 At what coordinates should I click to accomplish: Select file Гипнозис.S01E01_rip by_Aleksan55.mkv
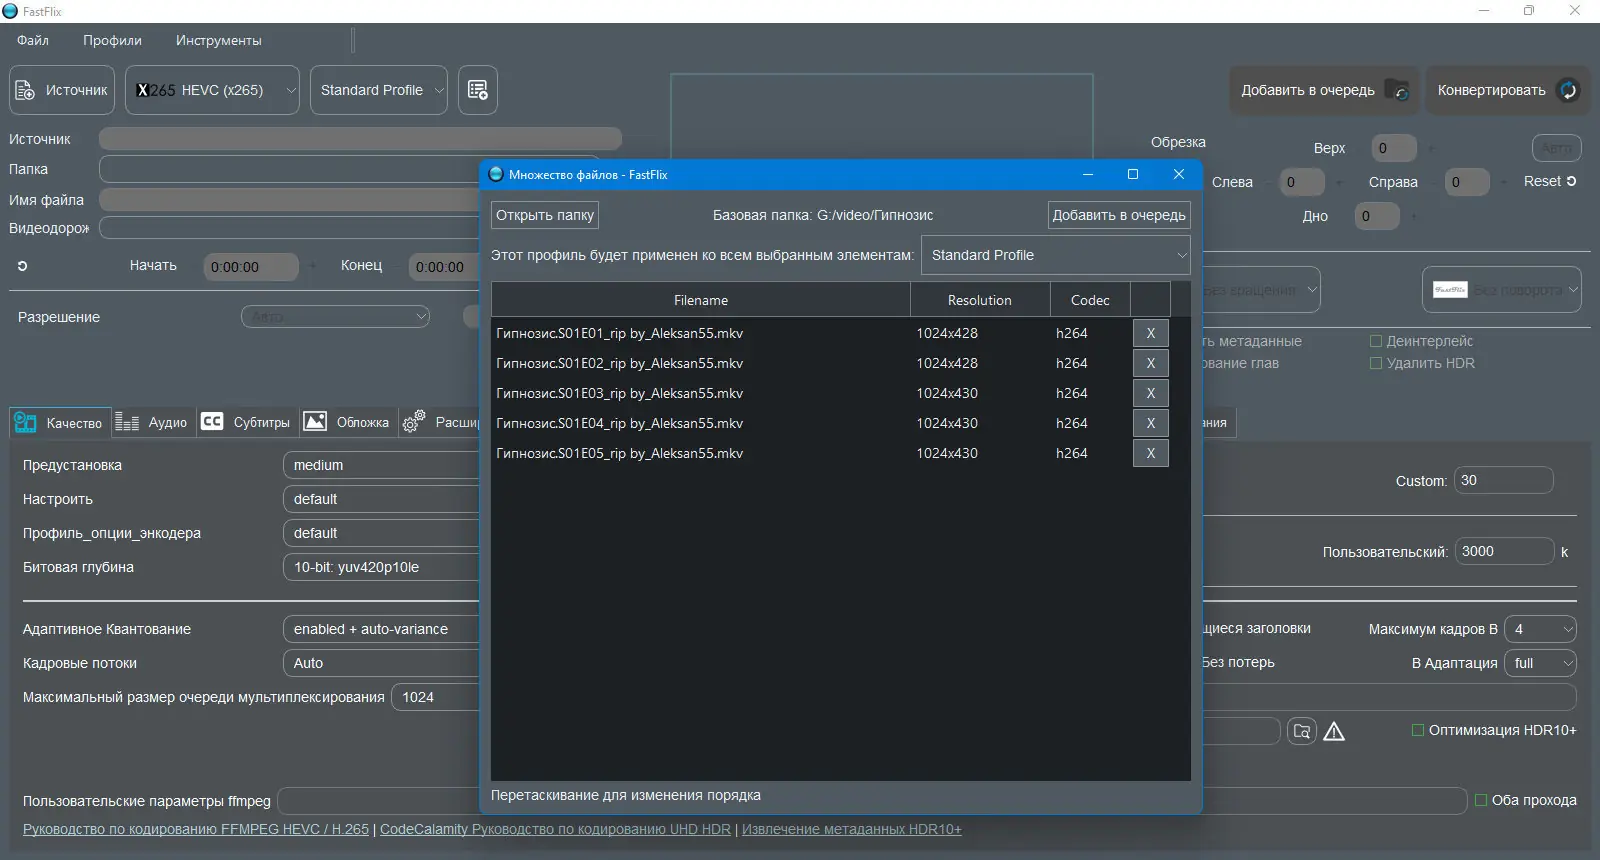coord(619,333)
